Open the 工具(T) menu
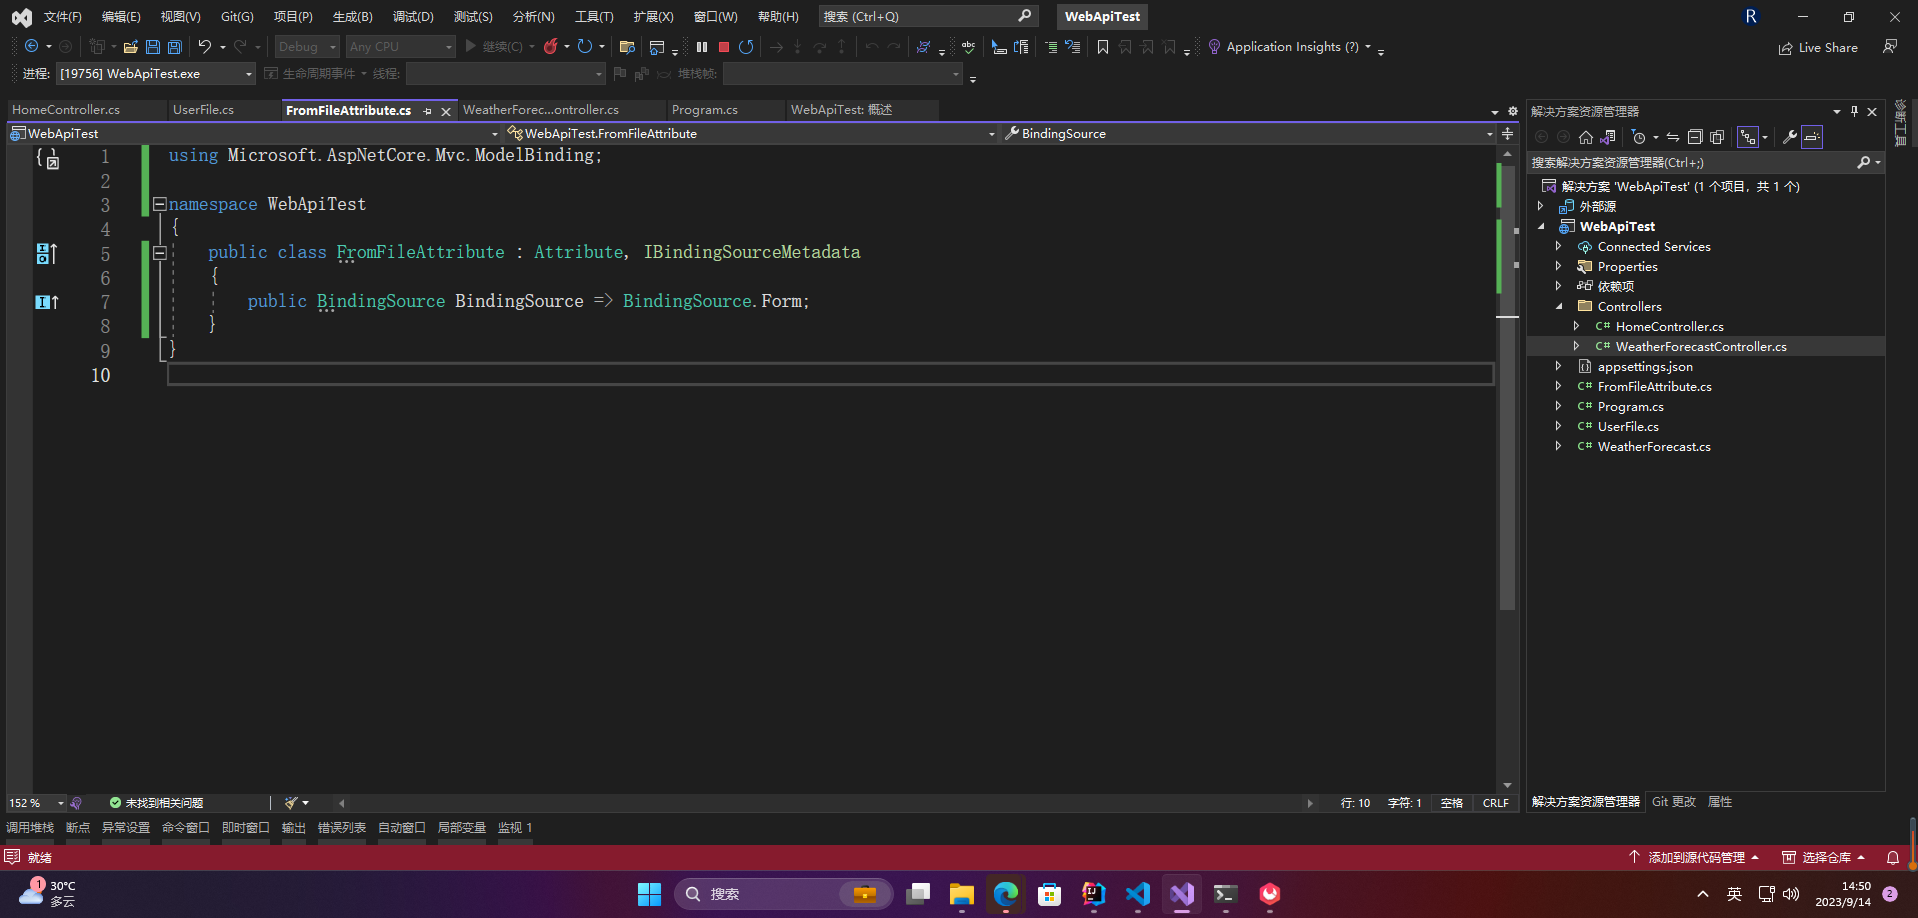Viewport: 1918px width, 918px height. (x=594, y=17)
